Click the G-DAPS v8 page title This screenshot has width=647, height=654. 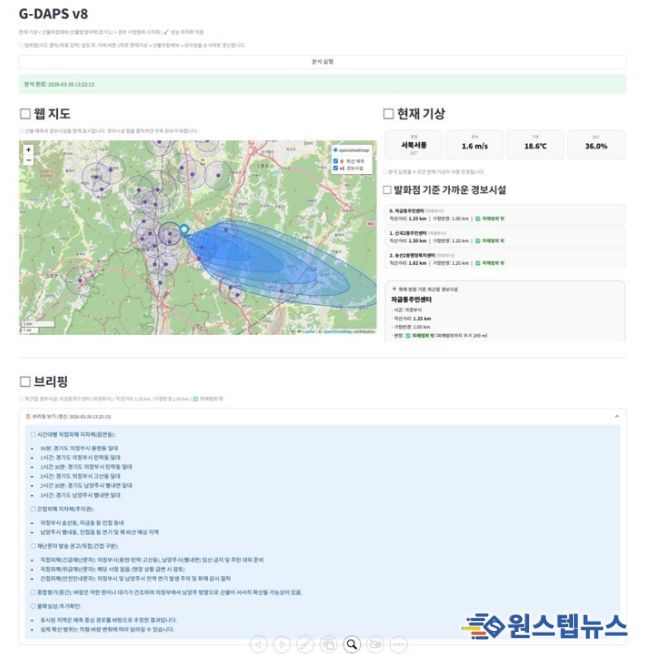click(x=53, y=14)
